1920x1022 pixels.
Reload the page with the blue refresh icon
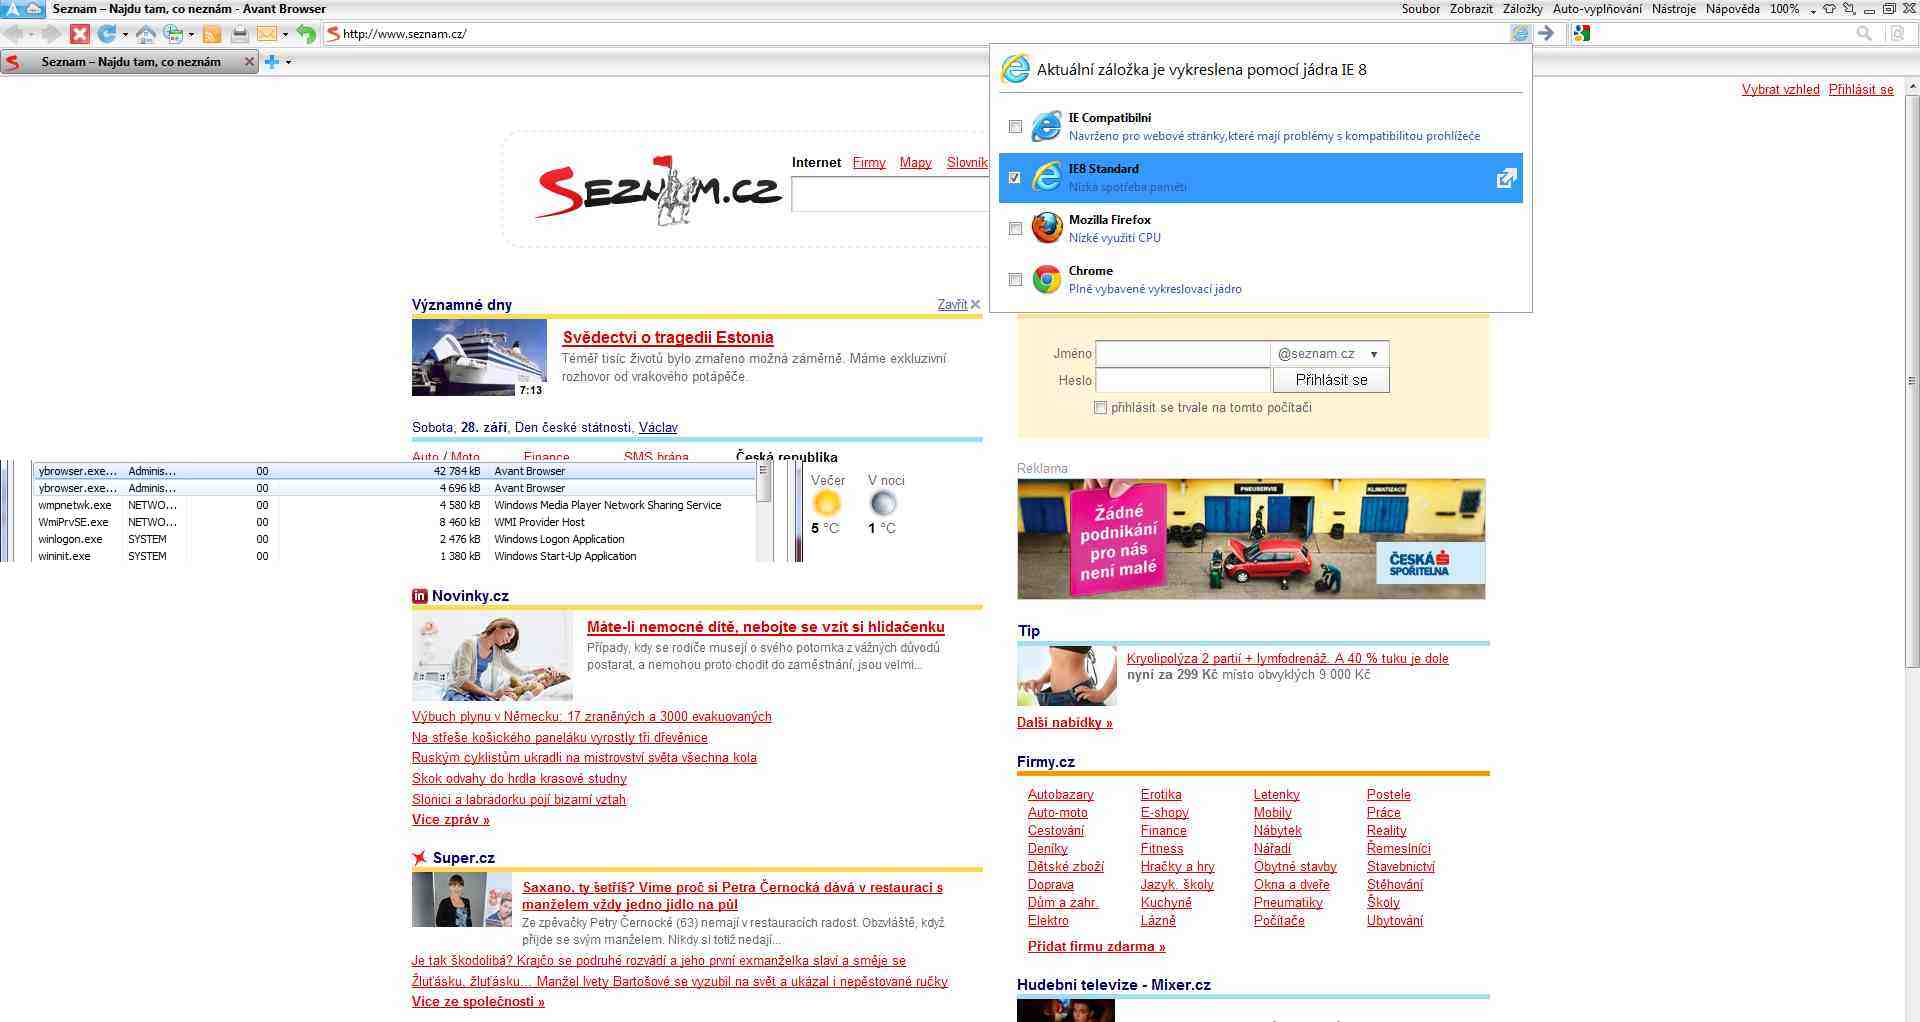[106, 34]
